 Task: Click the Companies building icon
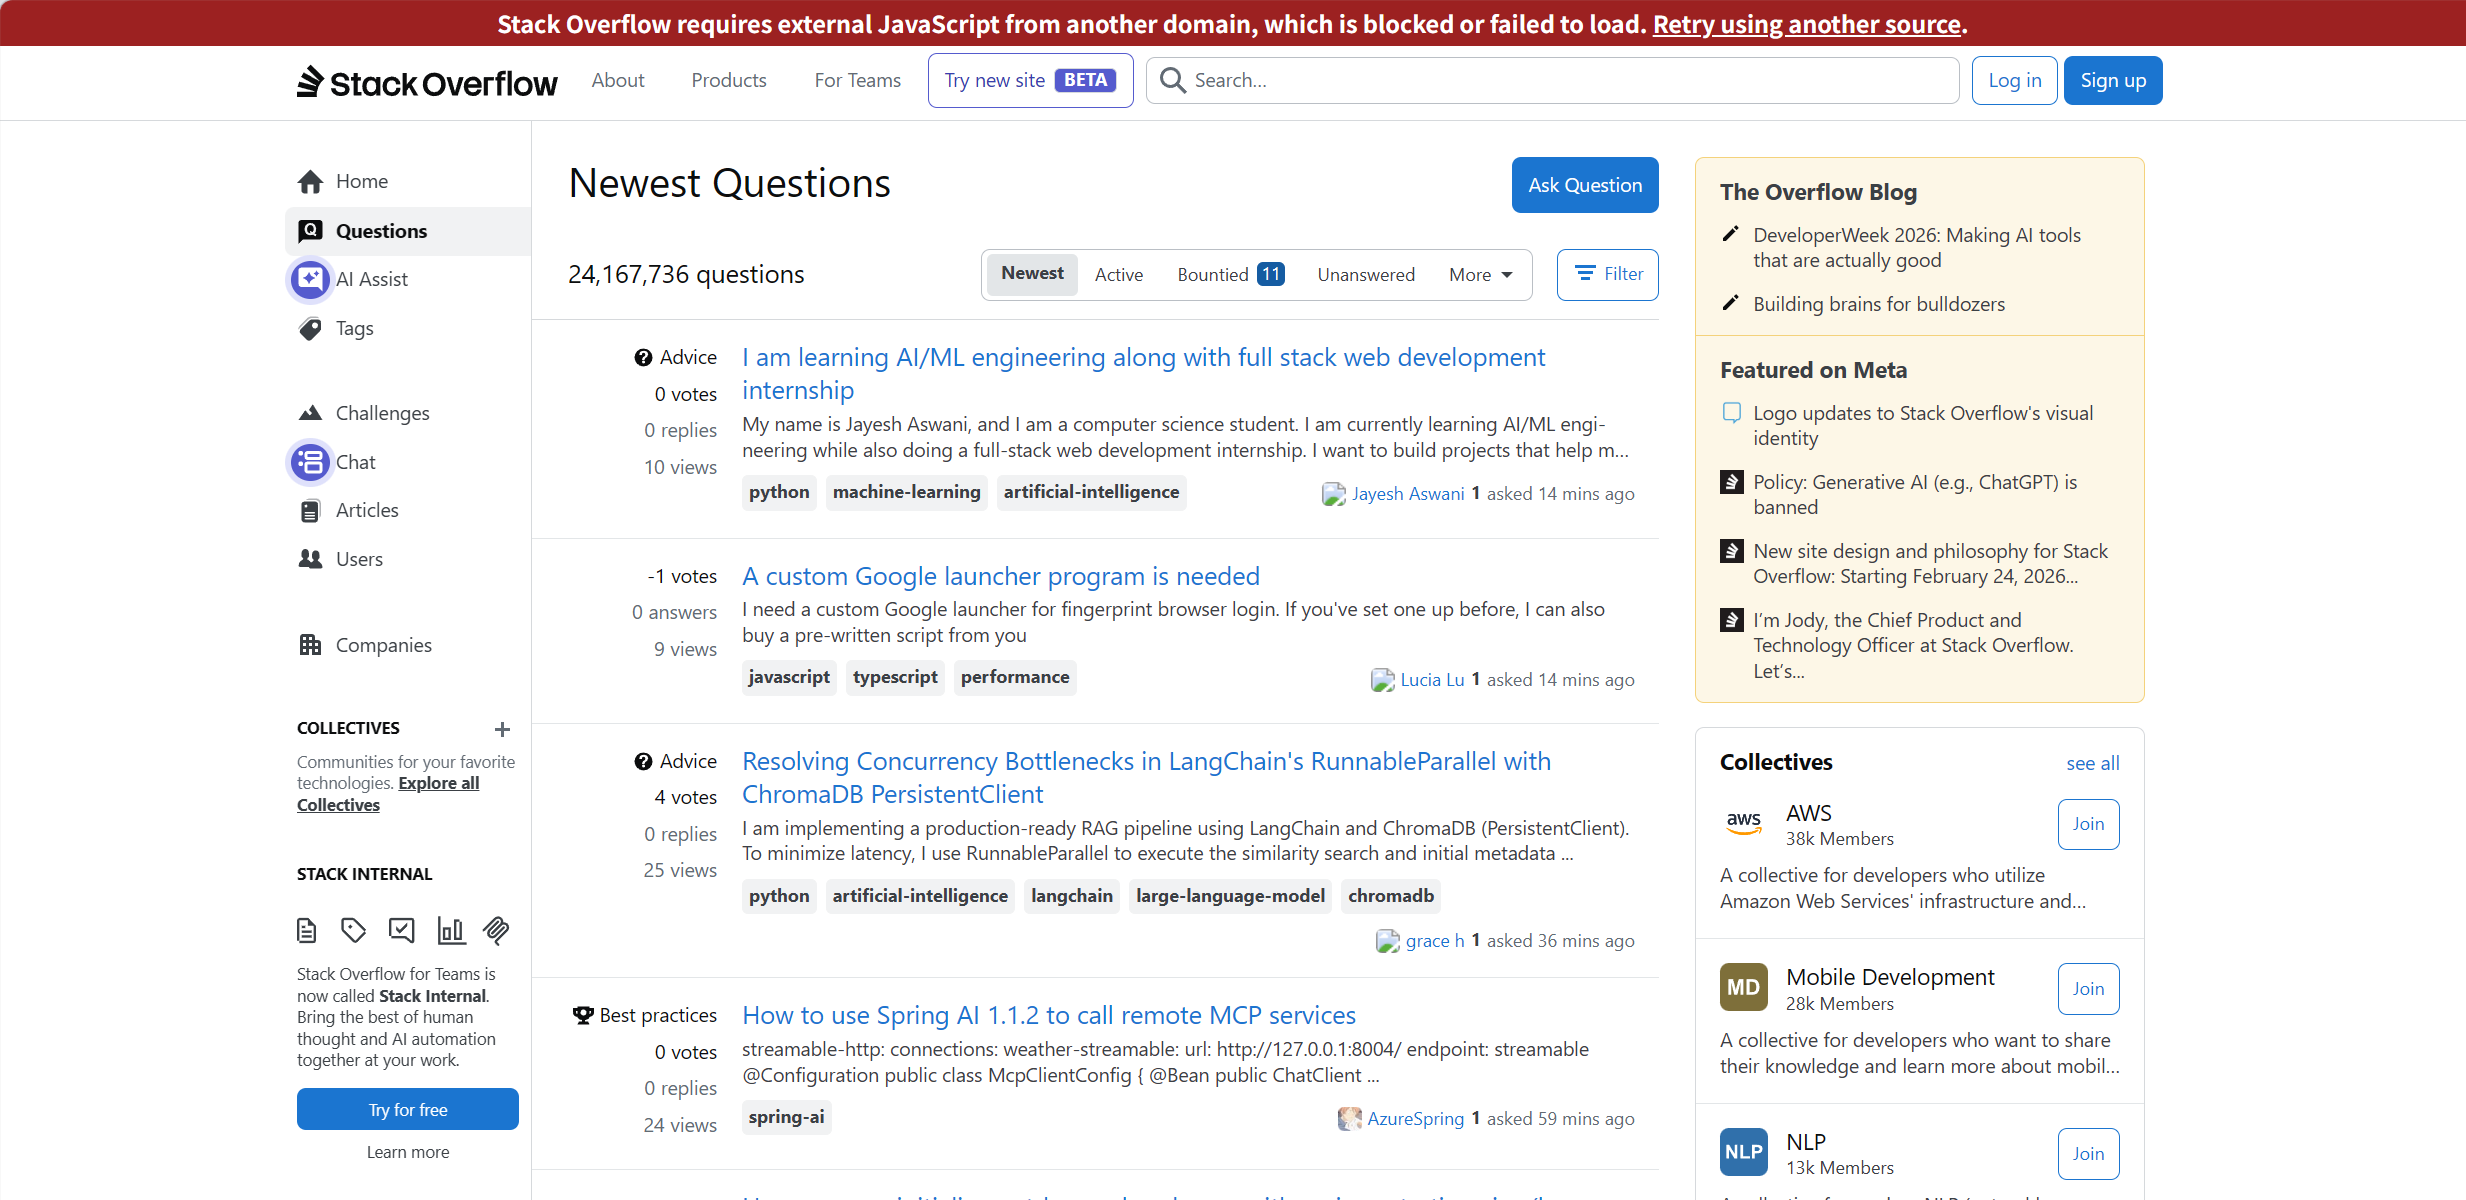pyautogui.click(x=310, y=645)
